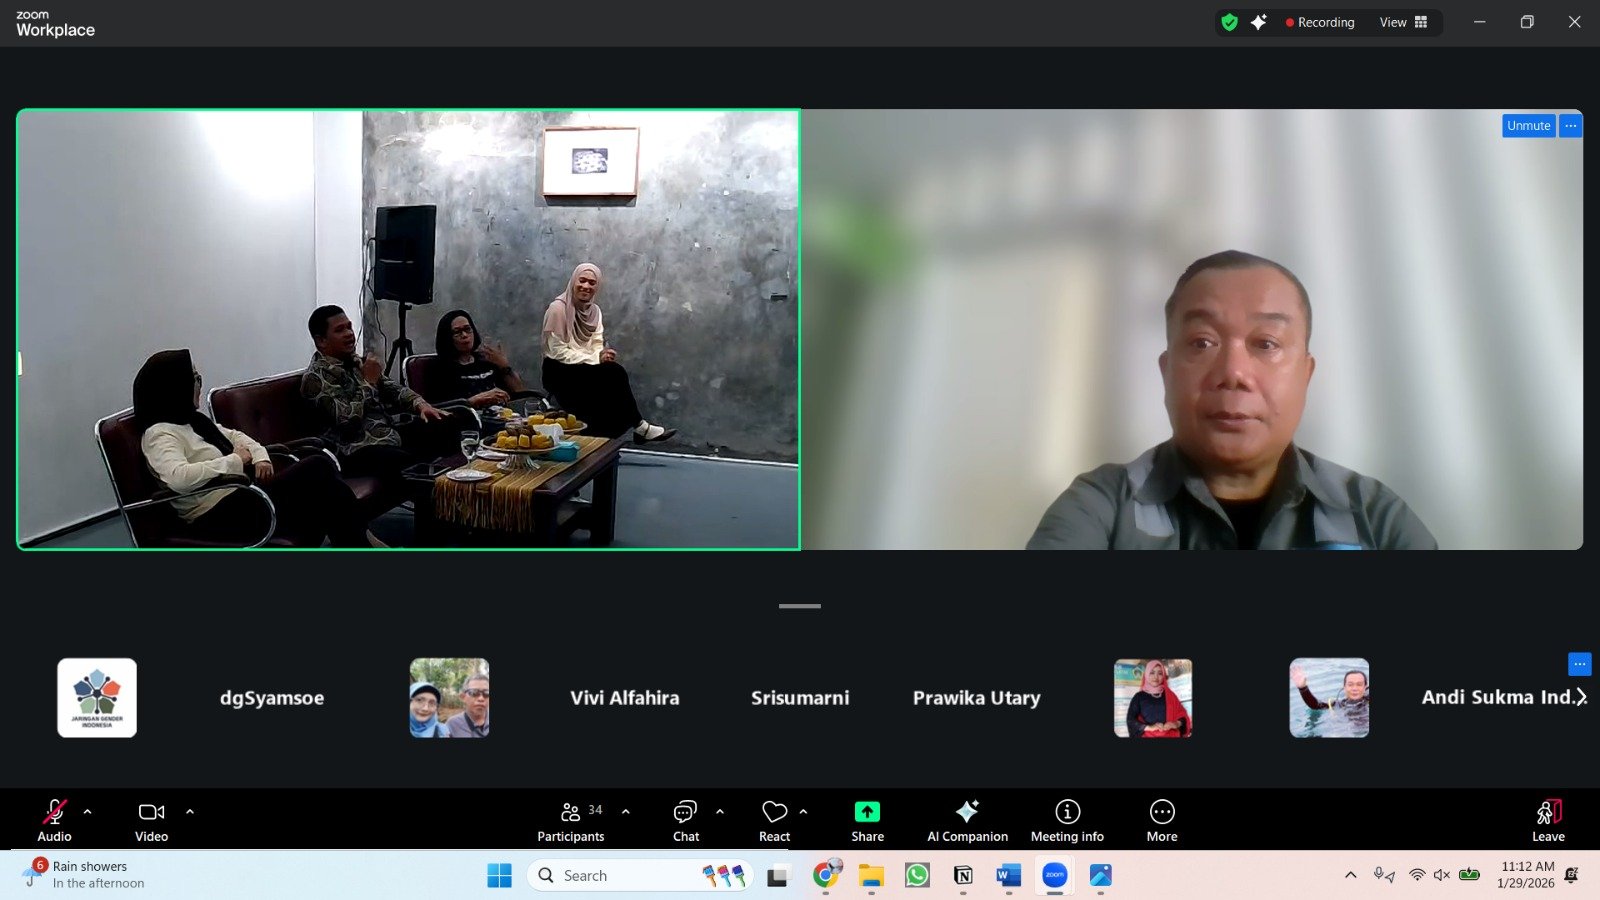Expand video options arrow beside Video
This screenshot has width=1600, height=900.
pyautogui.click(x=190, y=812)
